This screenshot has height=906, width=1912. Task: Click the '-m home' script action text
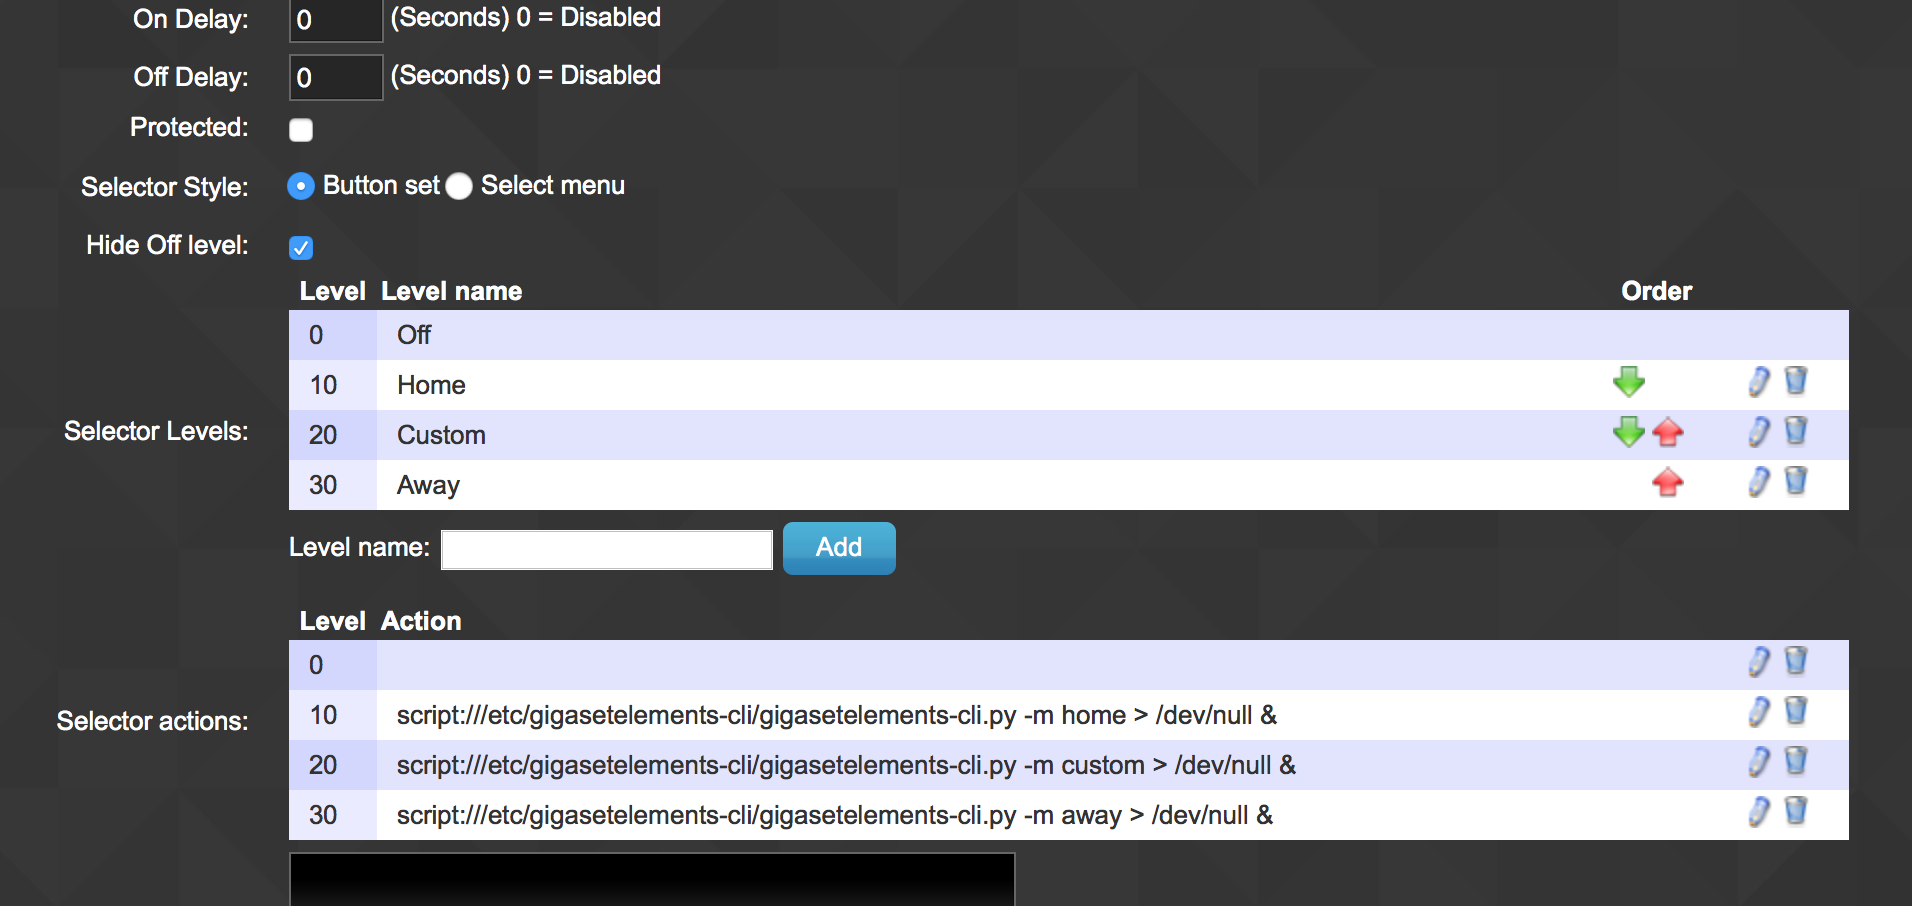click(x=837, y=715)
